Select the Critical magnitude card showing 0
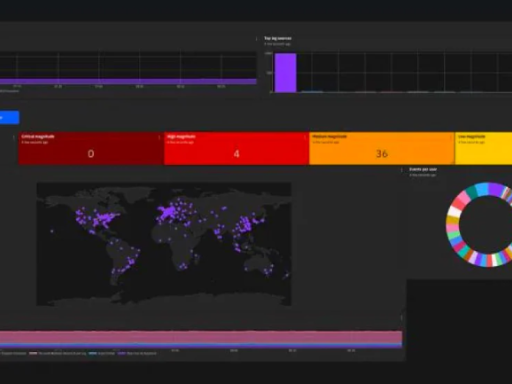 coord(91,148)
